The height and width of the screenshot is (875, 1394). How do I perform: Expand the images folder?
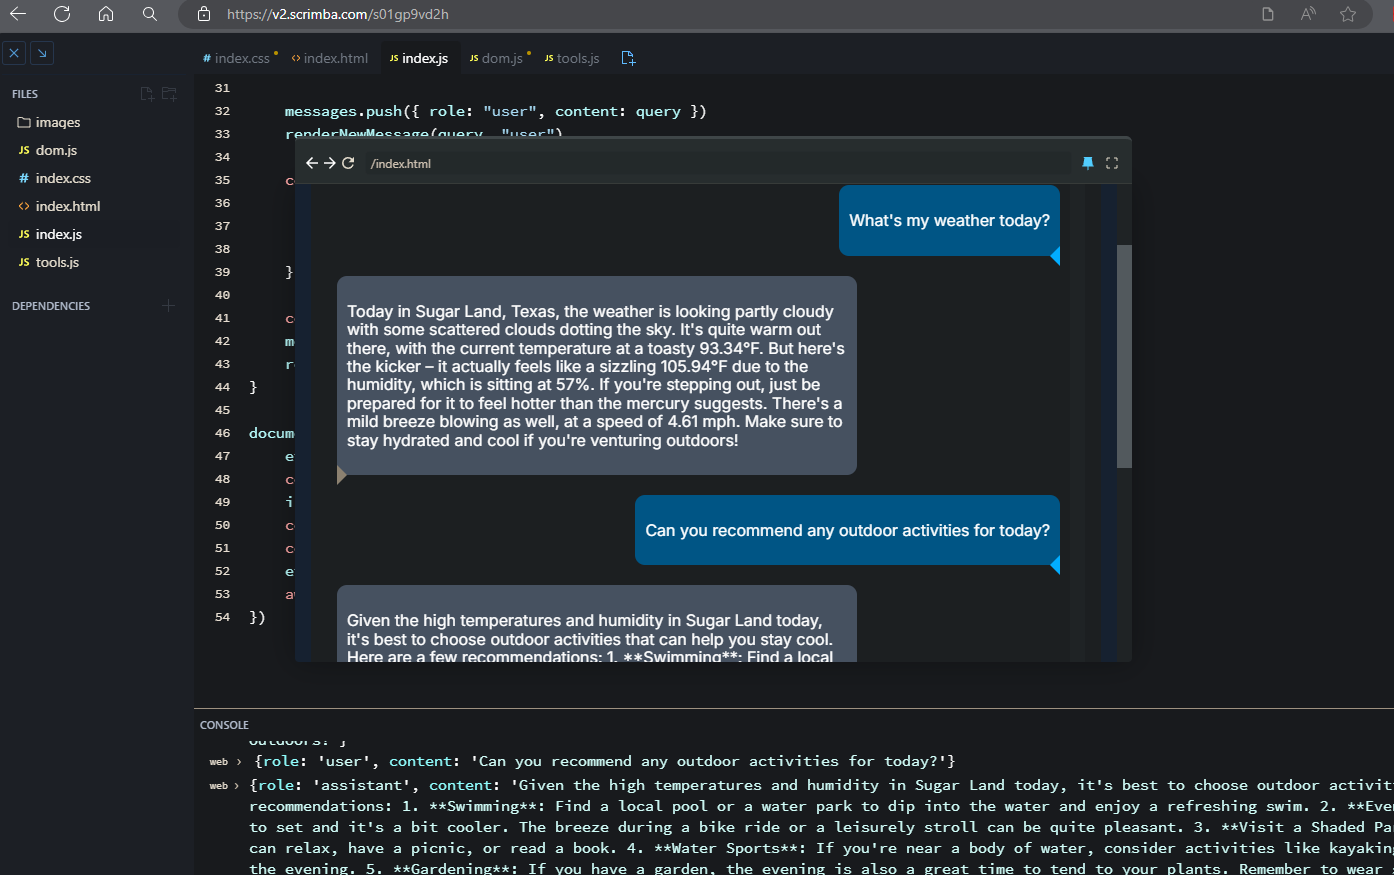(57, 122)
